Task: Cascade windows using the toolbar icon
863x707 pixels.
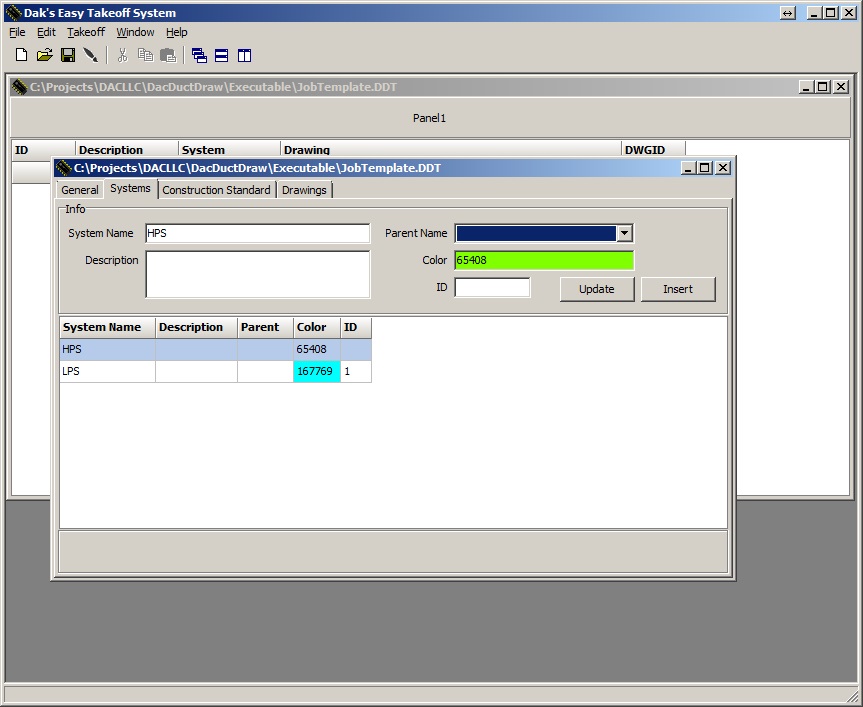Action: coord(199,55)
